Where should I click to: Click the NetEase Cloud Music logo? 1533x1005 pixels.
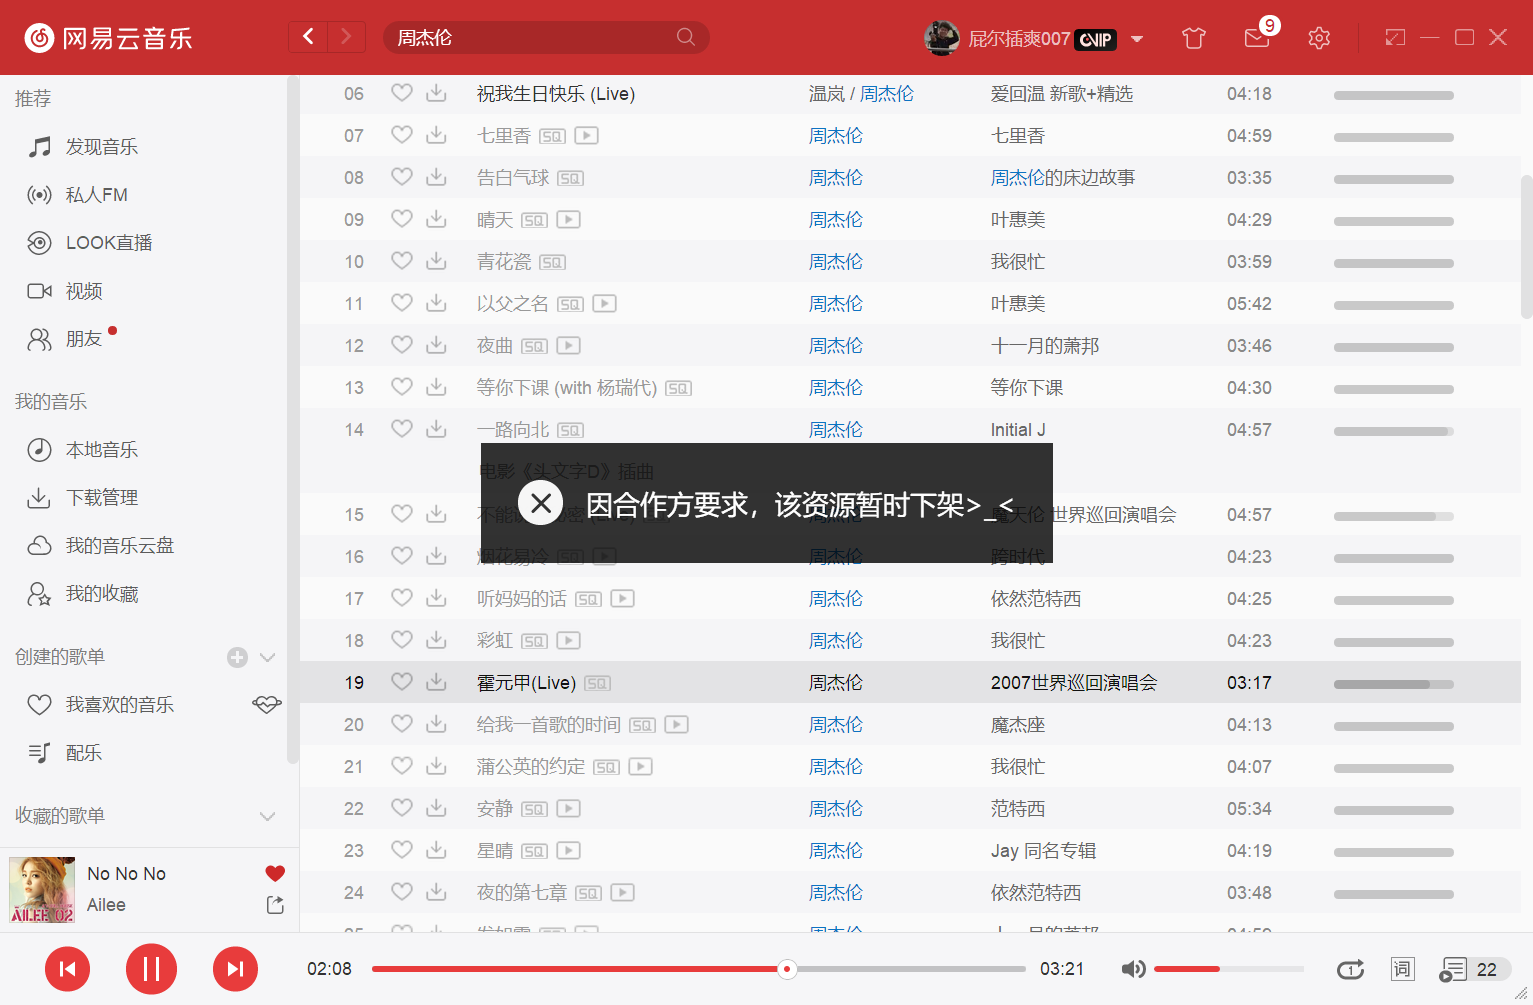[x=108, y=38]
